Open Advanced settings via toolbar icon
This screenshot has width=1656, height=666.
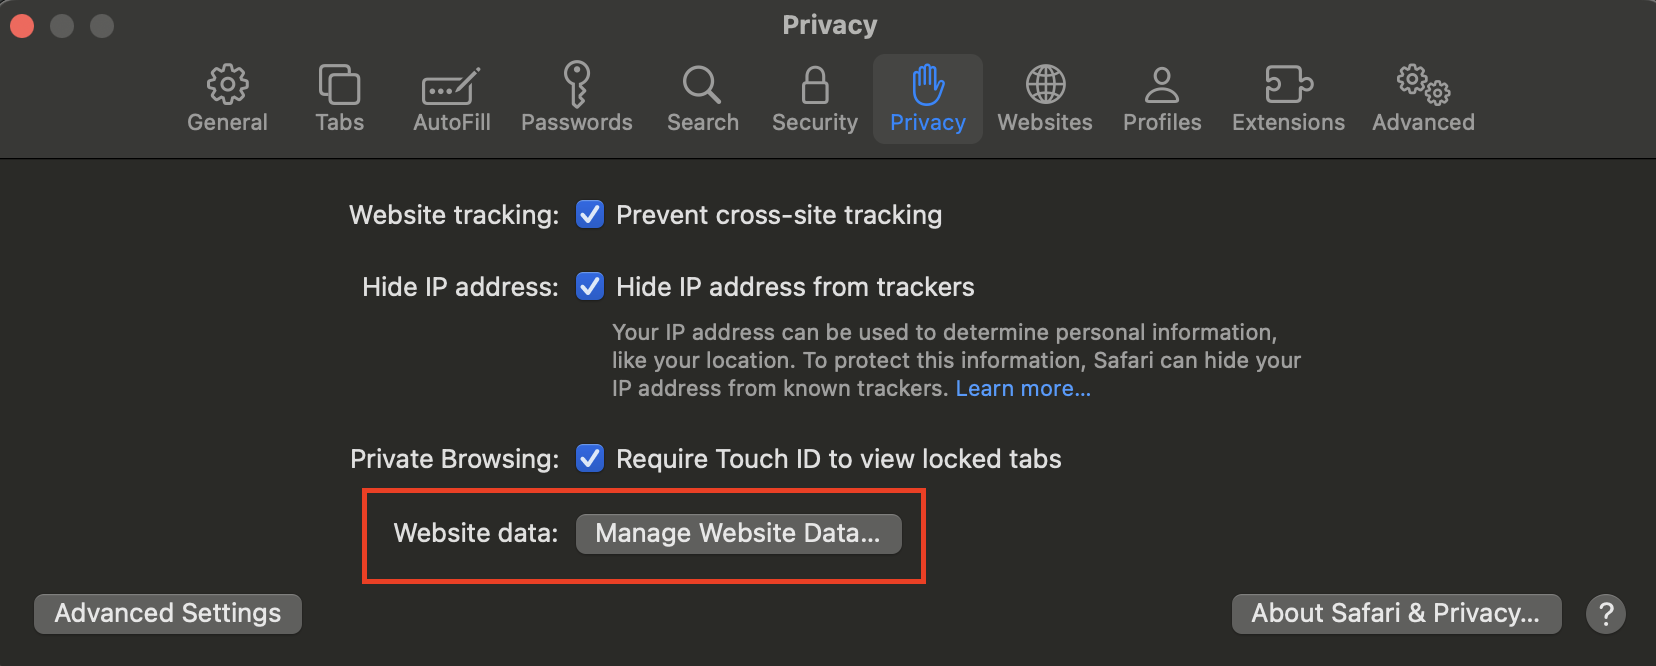pyautogui.click(x=1422, y=98)
